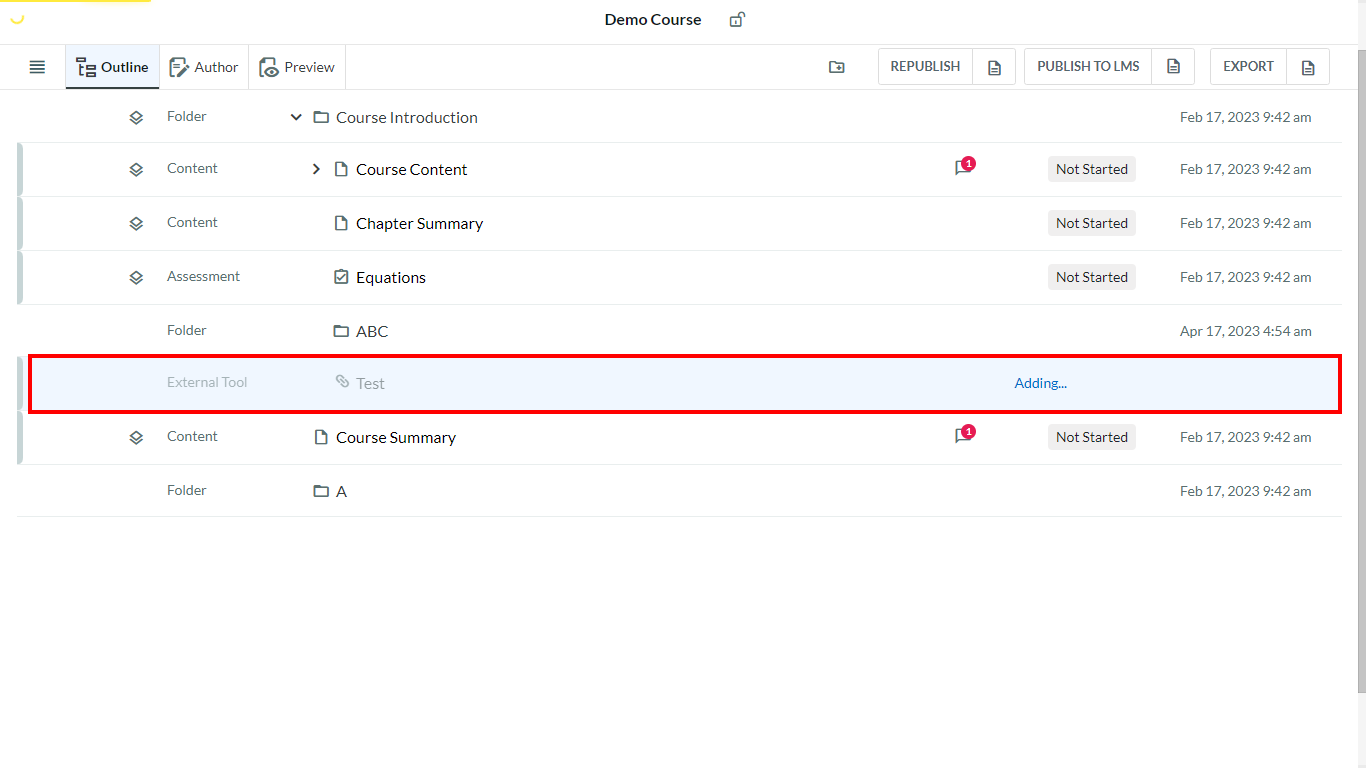This screenshot has width=1366, height=768.
Task: Click the page icon beside Course Content
Action: tap(341, 169)
